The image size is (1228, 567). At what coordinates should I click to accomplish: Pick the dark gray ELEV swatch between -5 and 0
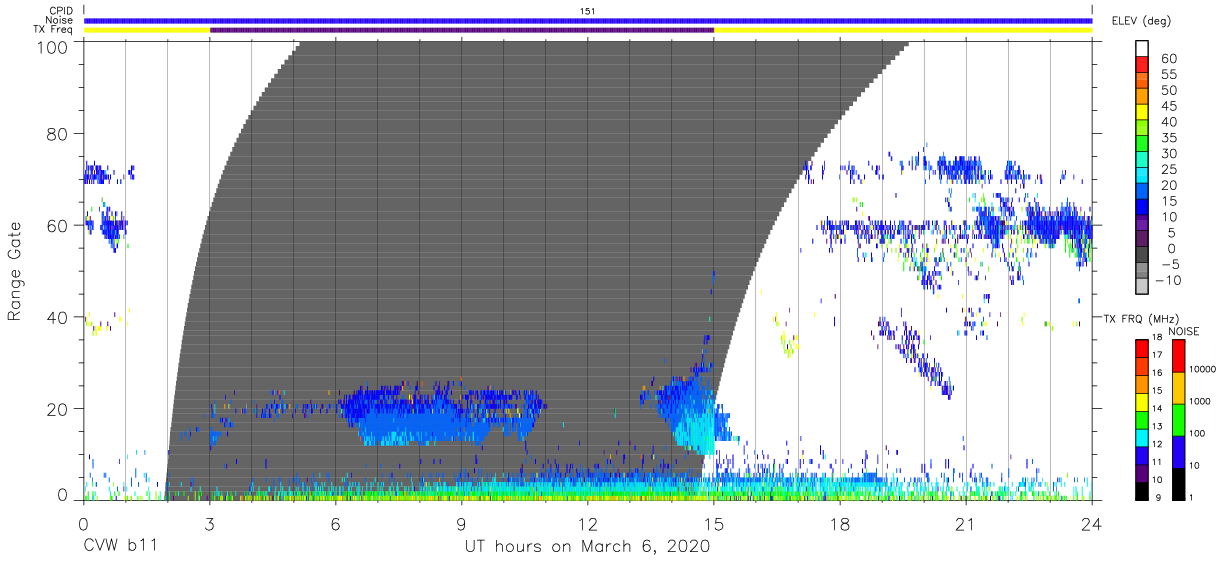point(1144,256)
